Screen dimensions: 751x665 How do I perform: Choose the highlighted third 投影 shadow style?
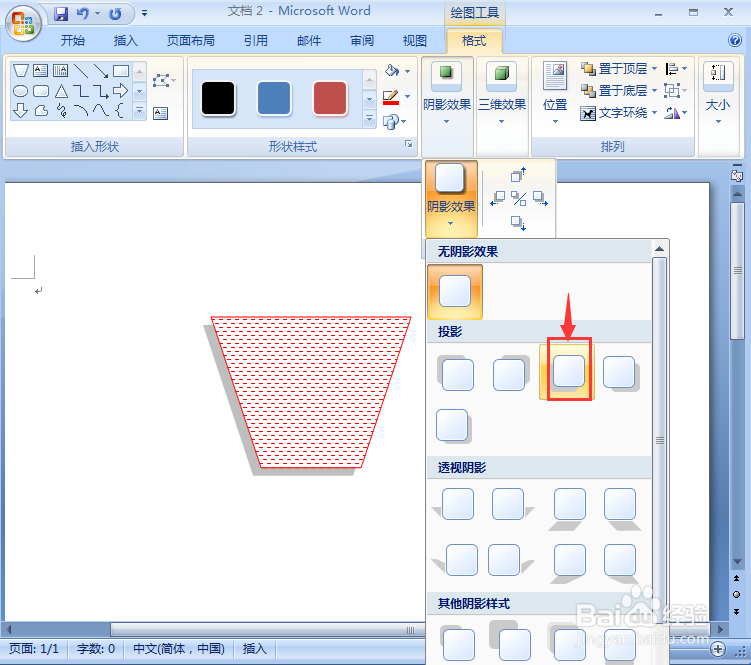pos(568,371)
